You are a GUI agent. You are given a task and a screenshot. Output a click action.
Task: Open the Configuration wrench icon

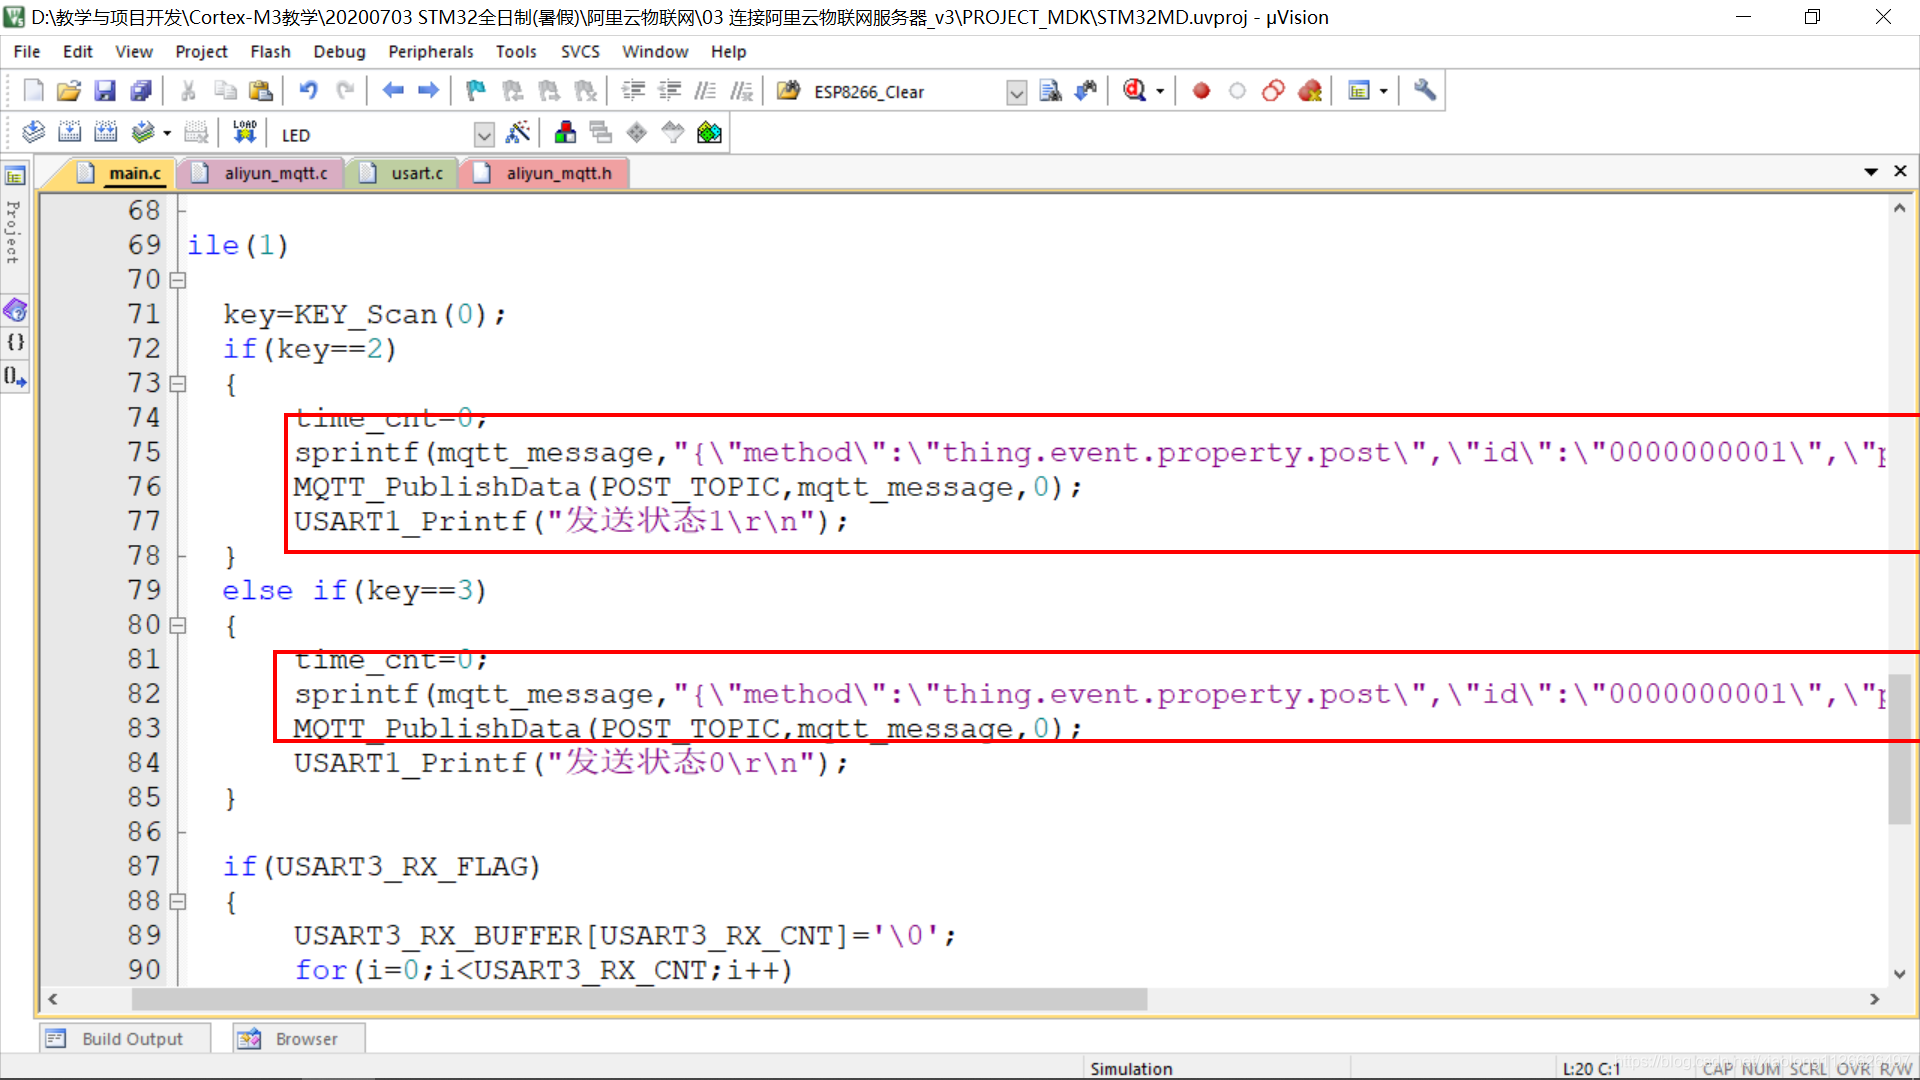[x=1424, y=91]
